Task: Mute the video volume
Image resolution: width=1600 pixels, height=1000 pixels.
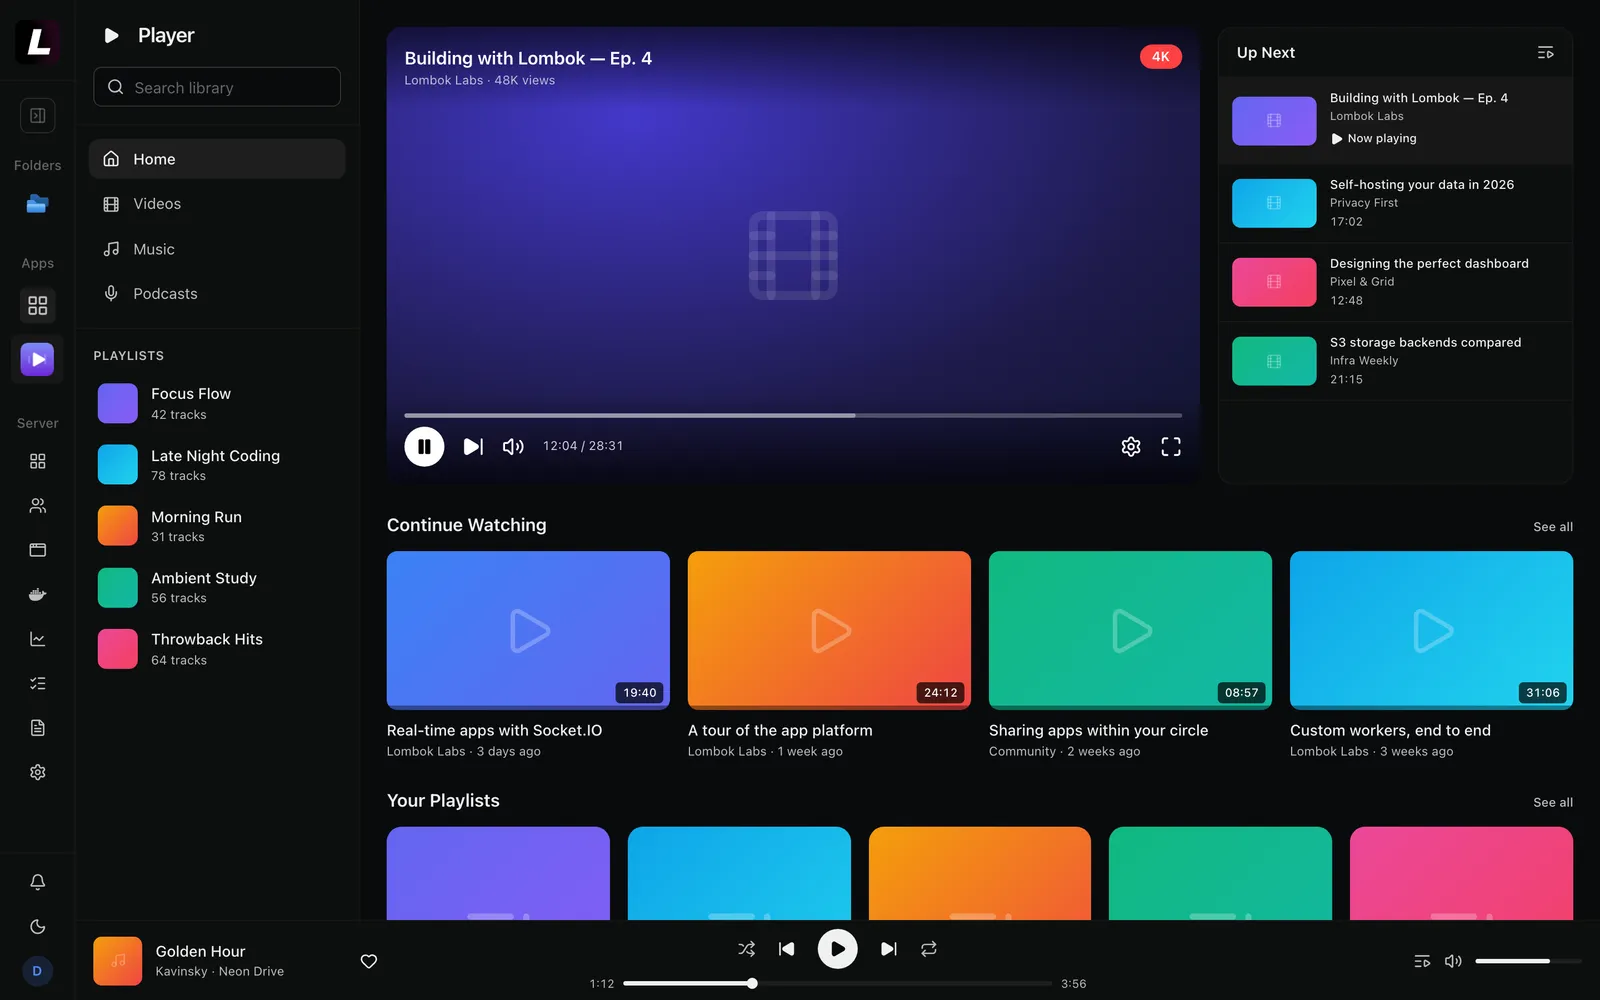Action: point(513,446)
